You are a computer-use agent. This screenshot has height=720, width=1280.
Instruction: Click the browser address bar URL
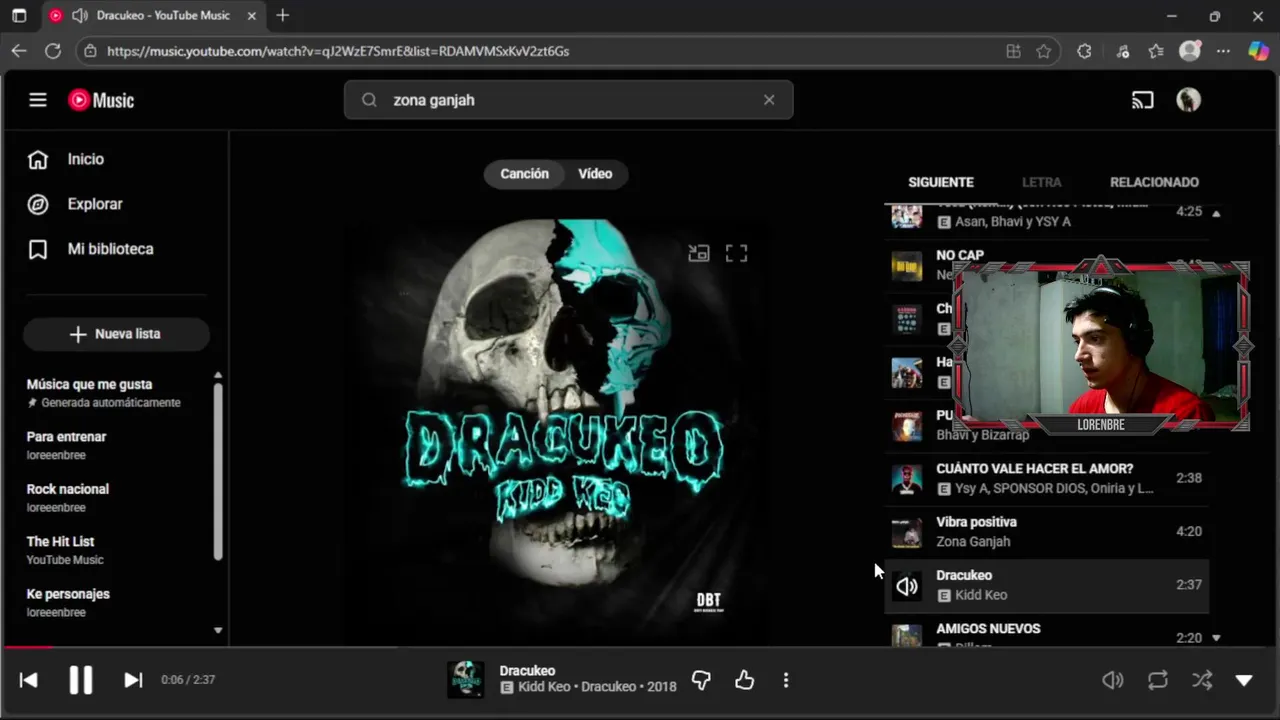[x=338, y=51]
